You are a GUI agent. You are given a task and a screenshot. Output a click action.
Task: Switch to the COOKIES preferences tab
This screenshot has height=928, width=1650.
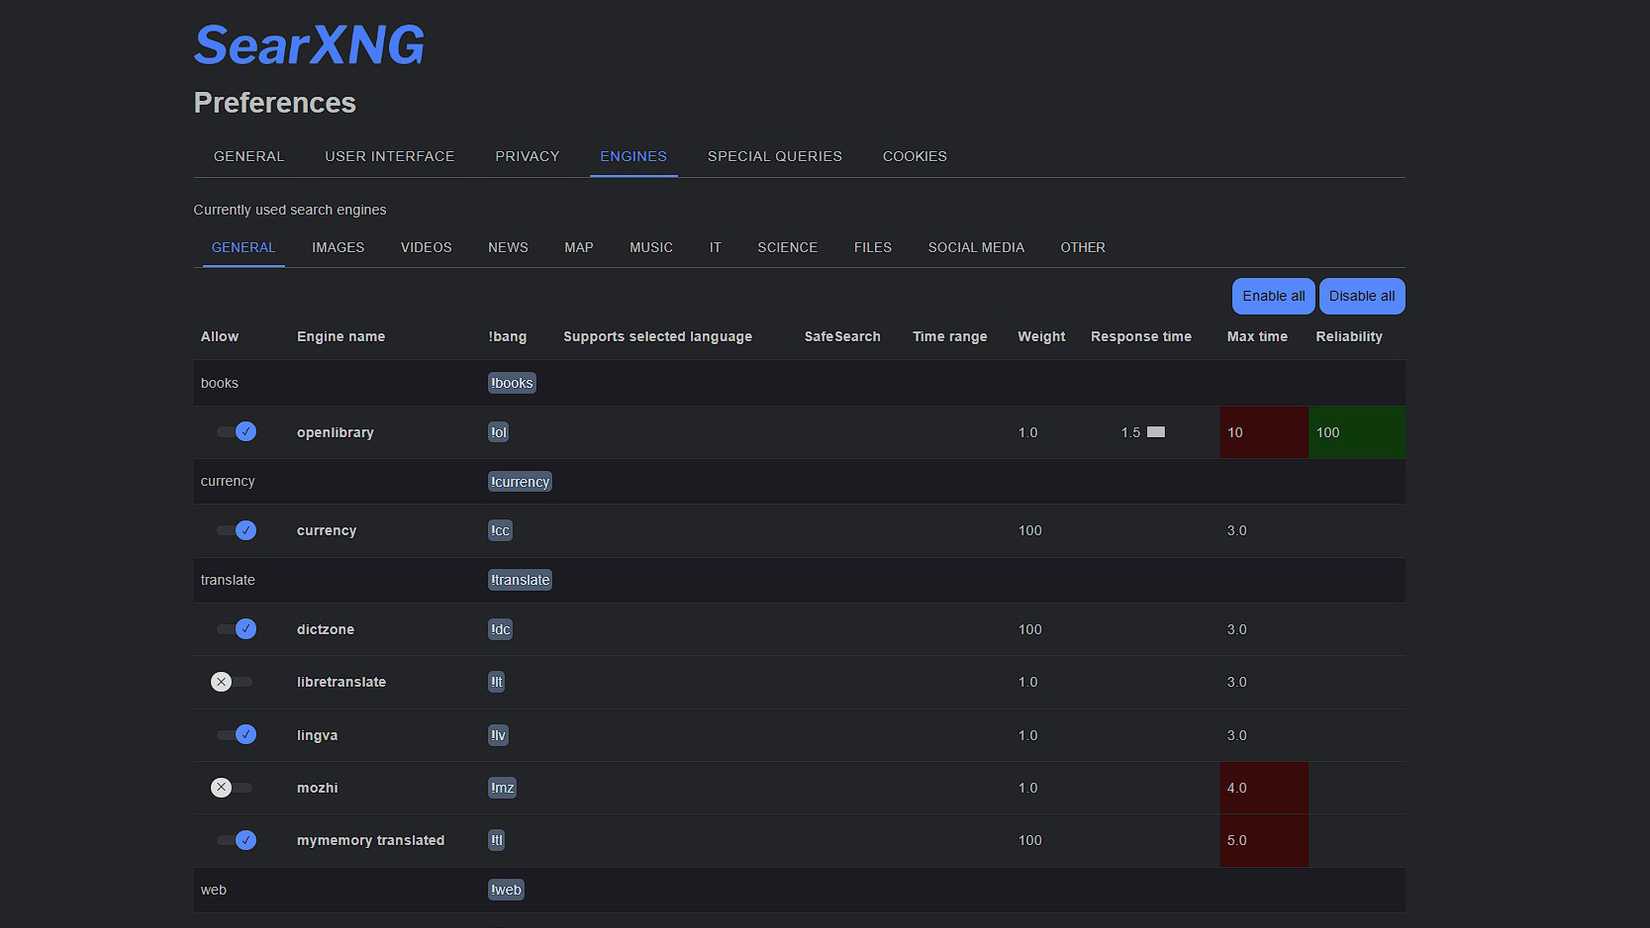914,156
